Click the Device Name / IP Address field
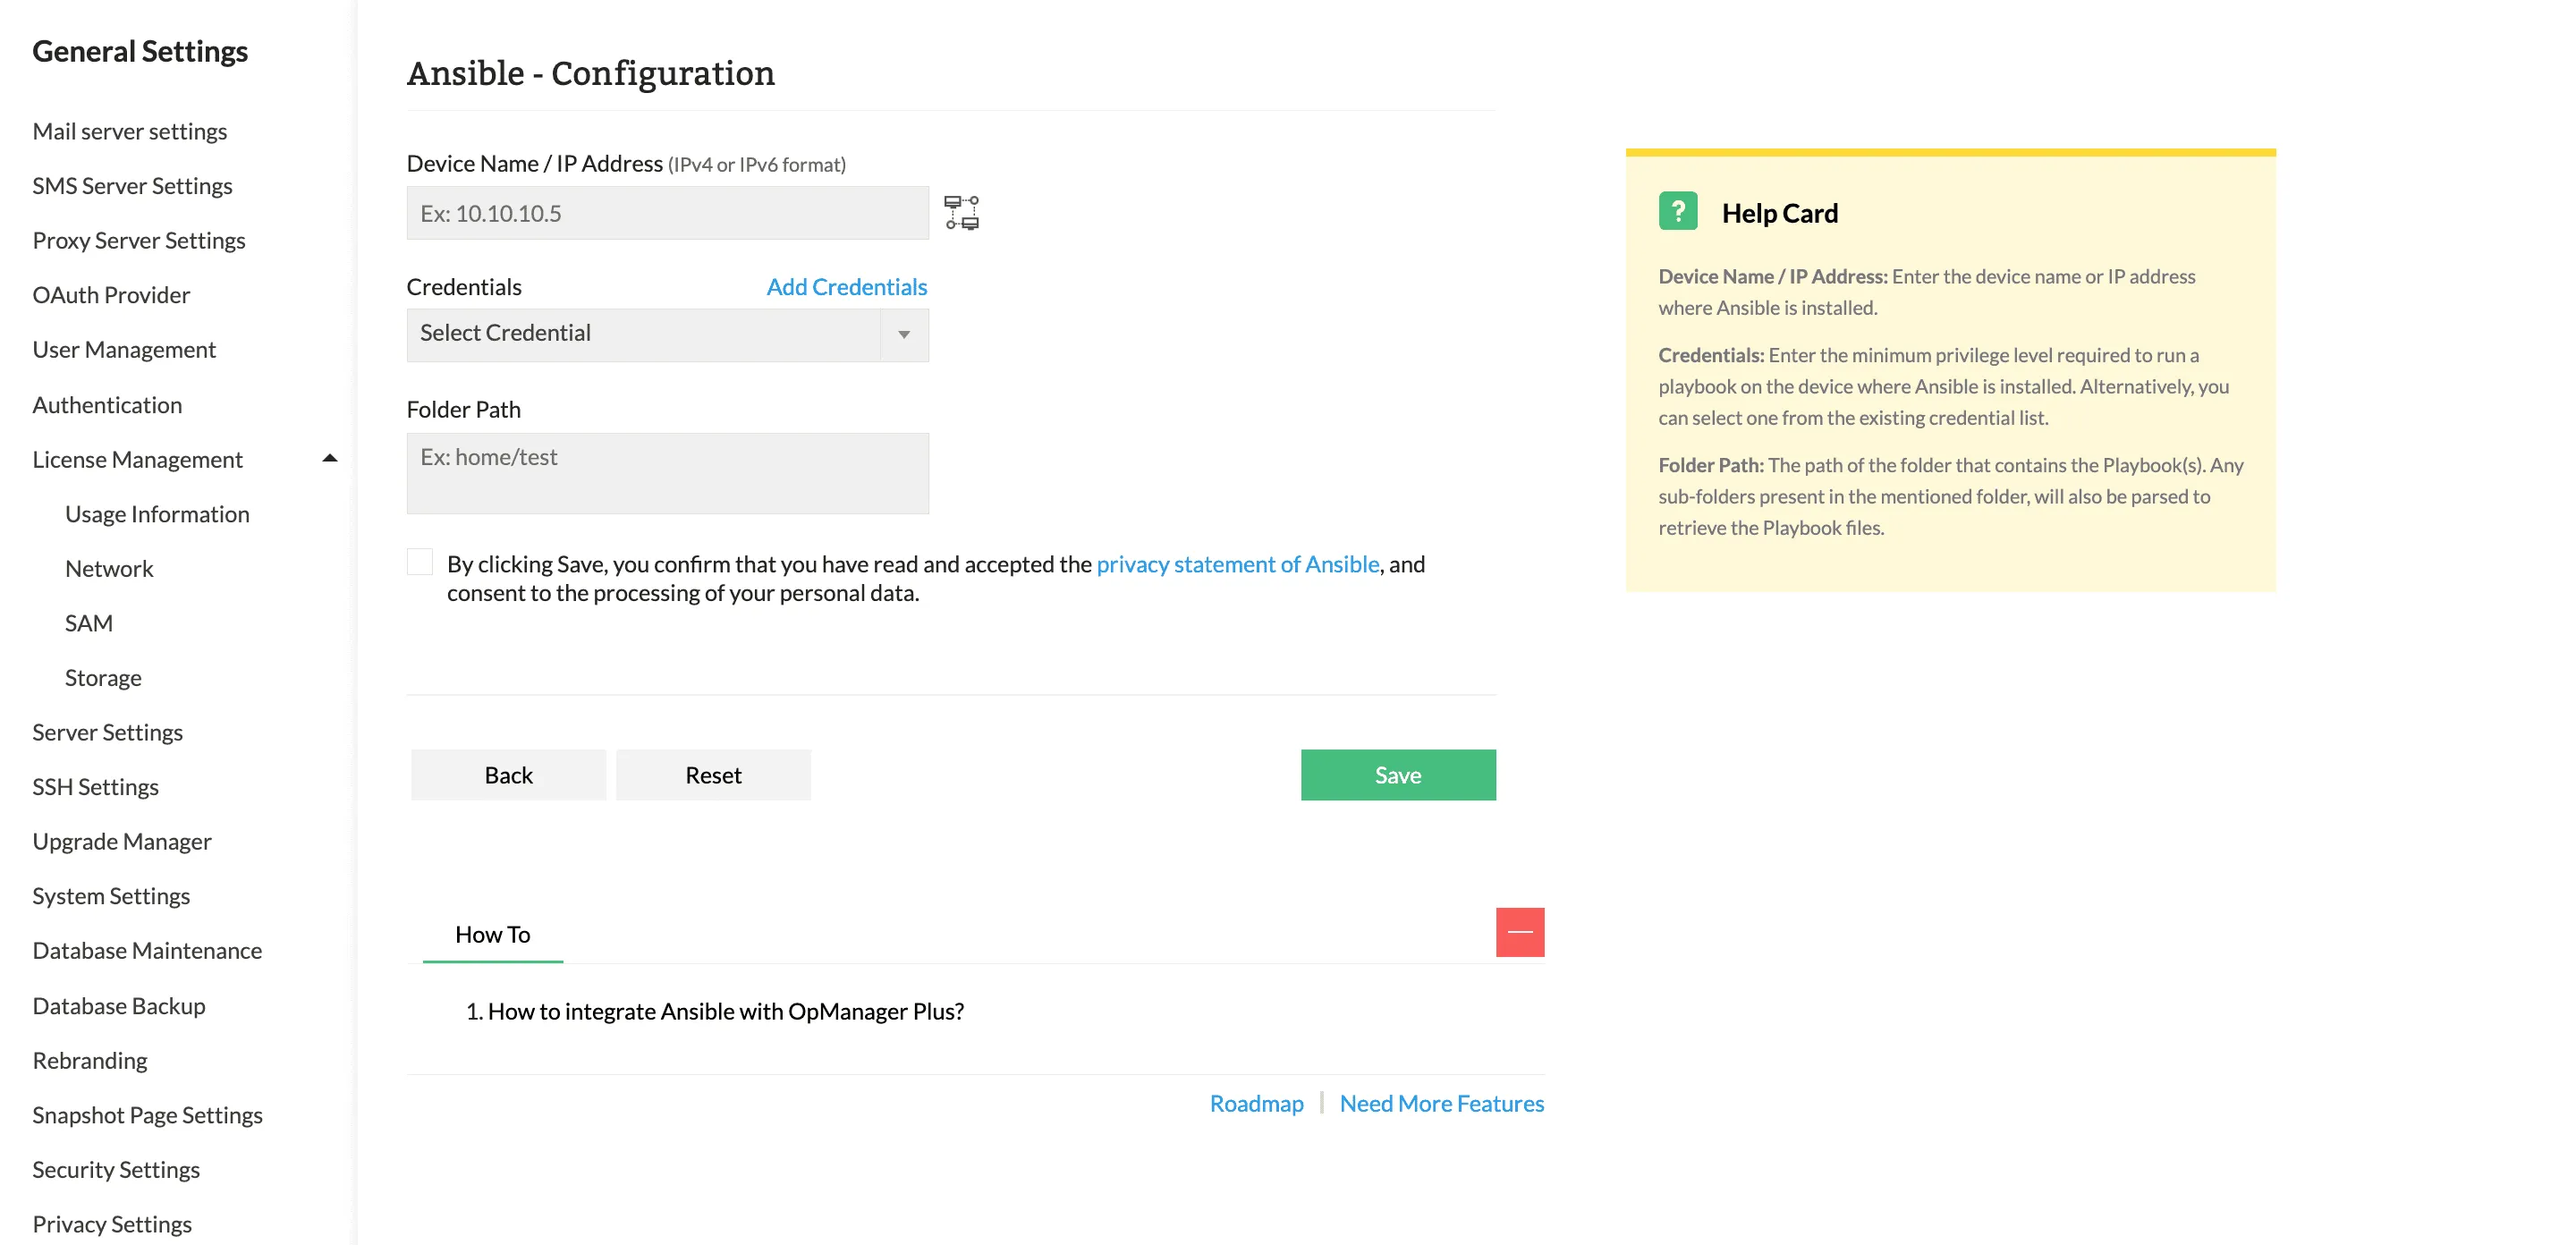 pyautogui.click(x=667, y=213)
